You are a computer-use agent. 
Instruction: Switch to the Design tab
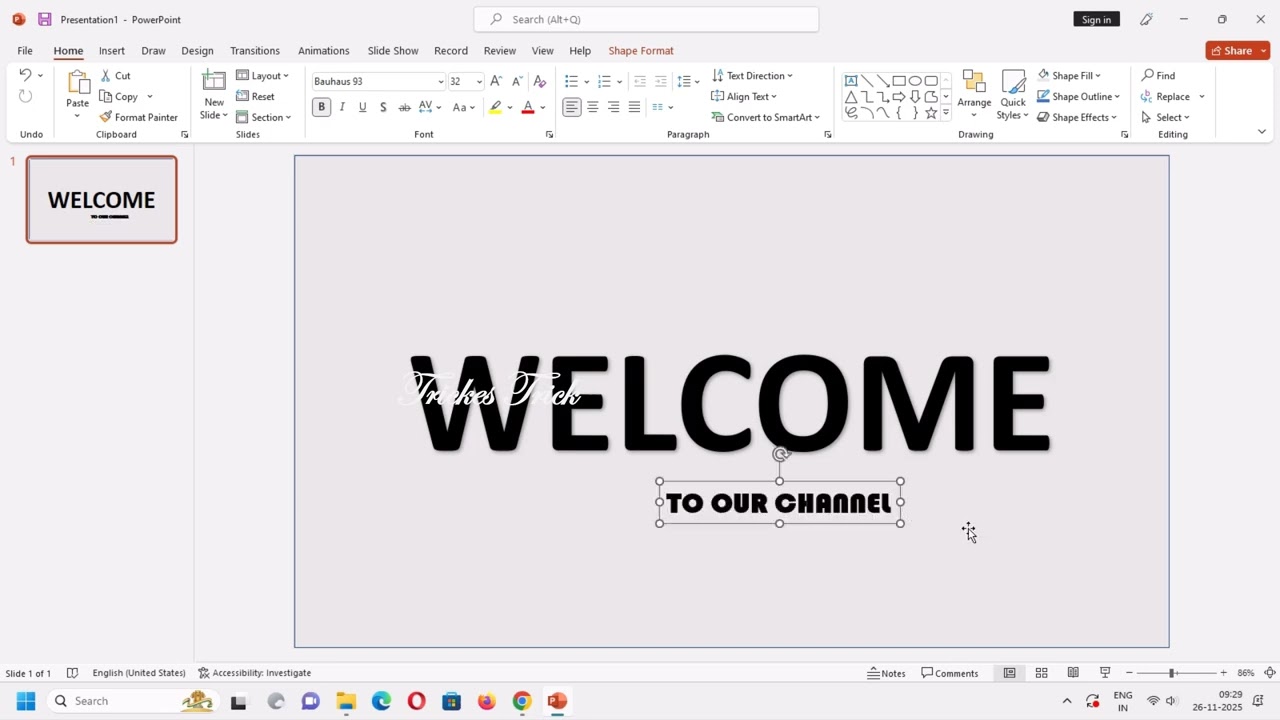point(197,50)
